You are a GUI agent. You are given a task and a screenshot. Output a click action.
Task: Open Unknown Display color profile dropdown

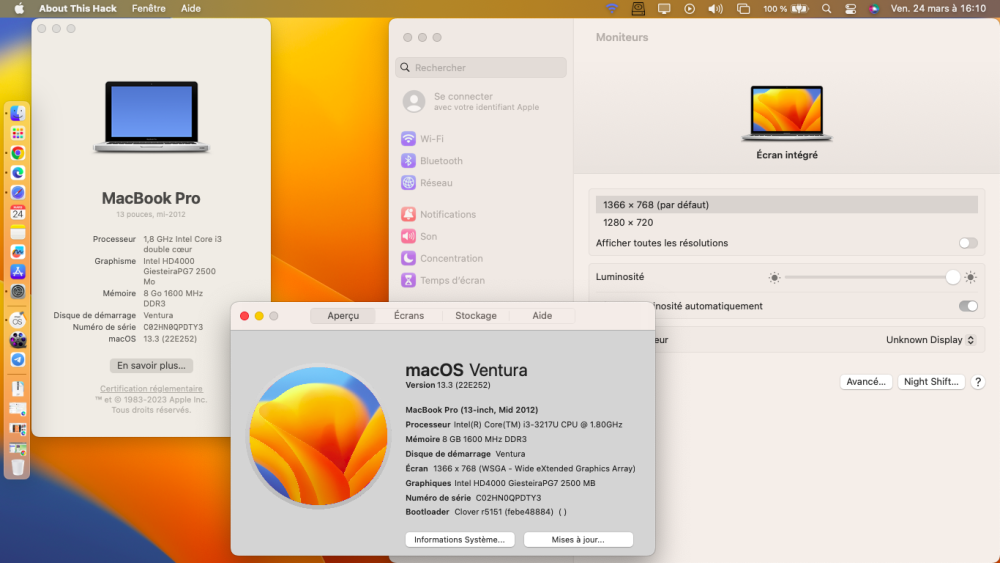(930, 340)
